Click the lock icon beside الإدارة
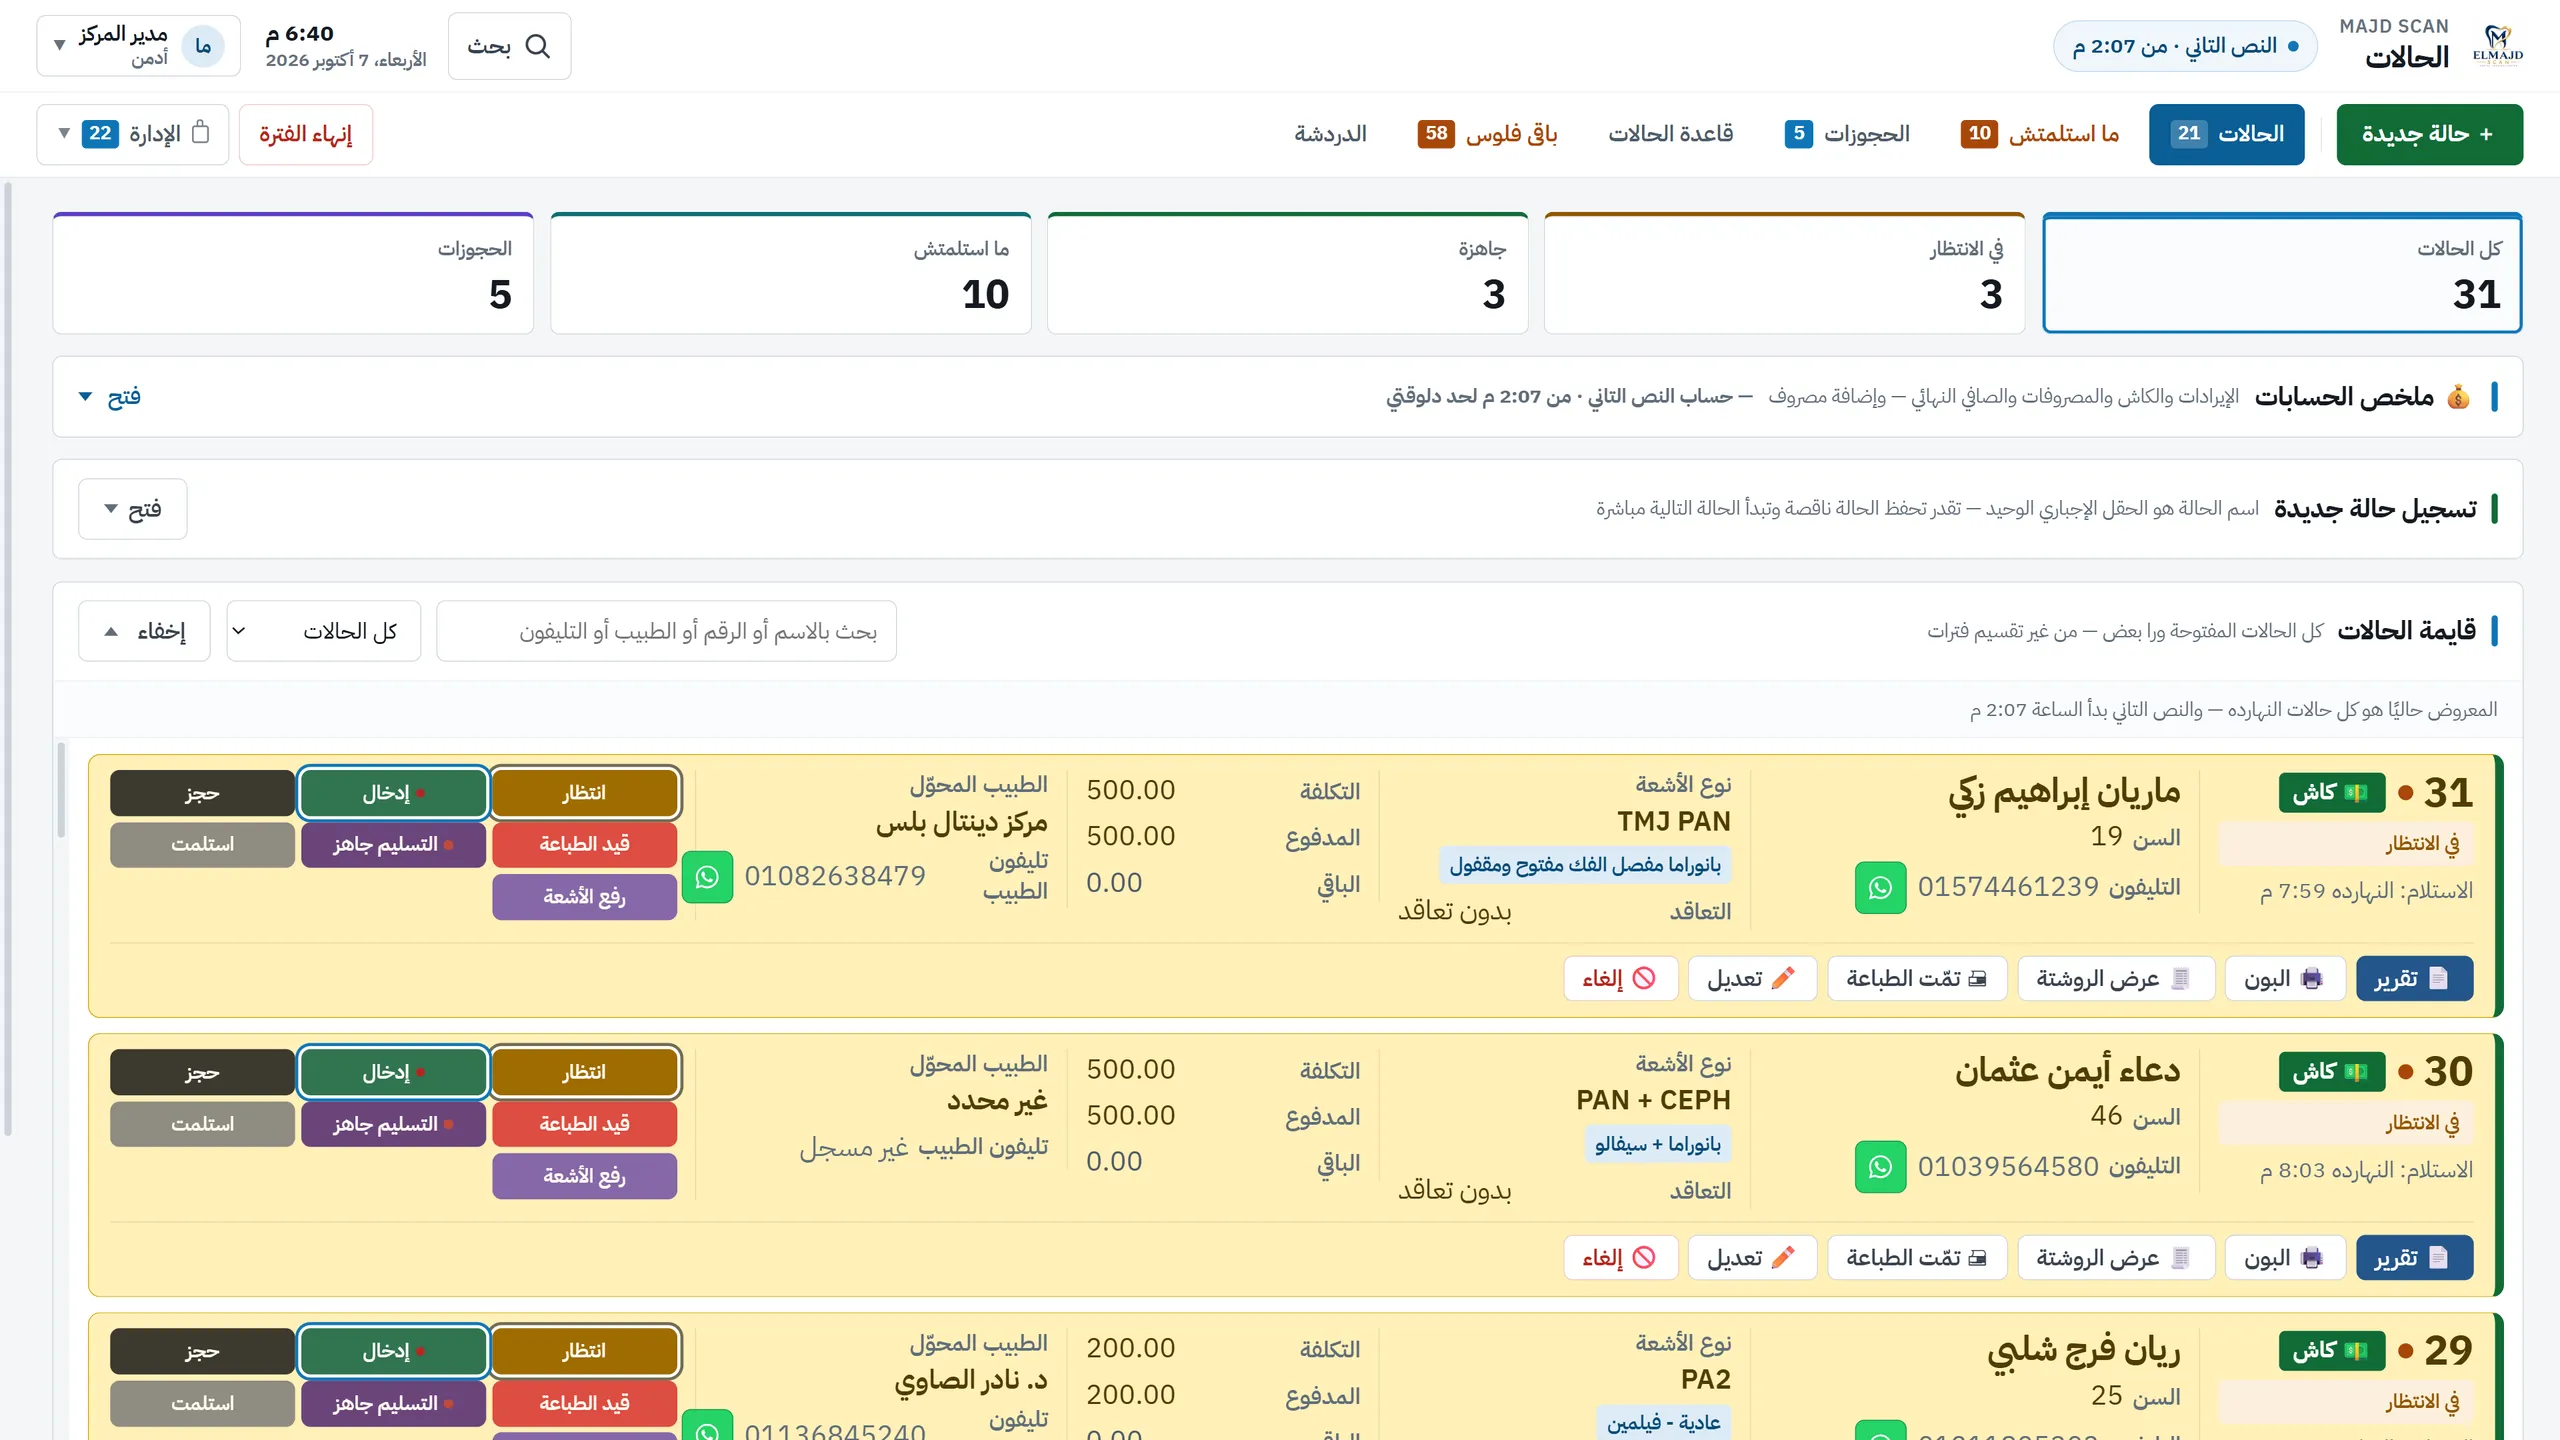 point(200,132)
